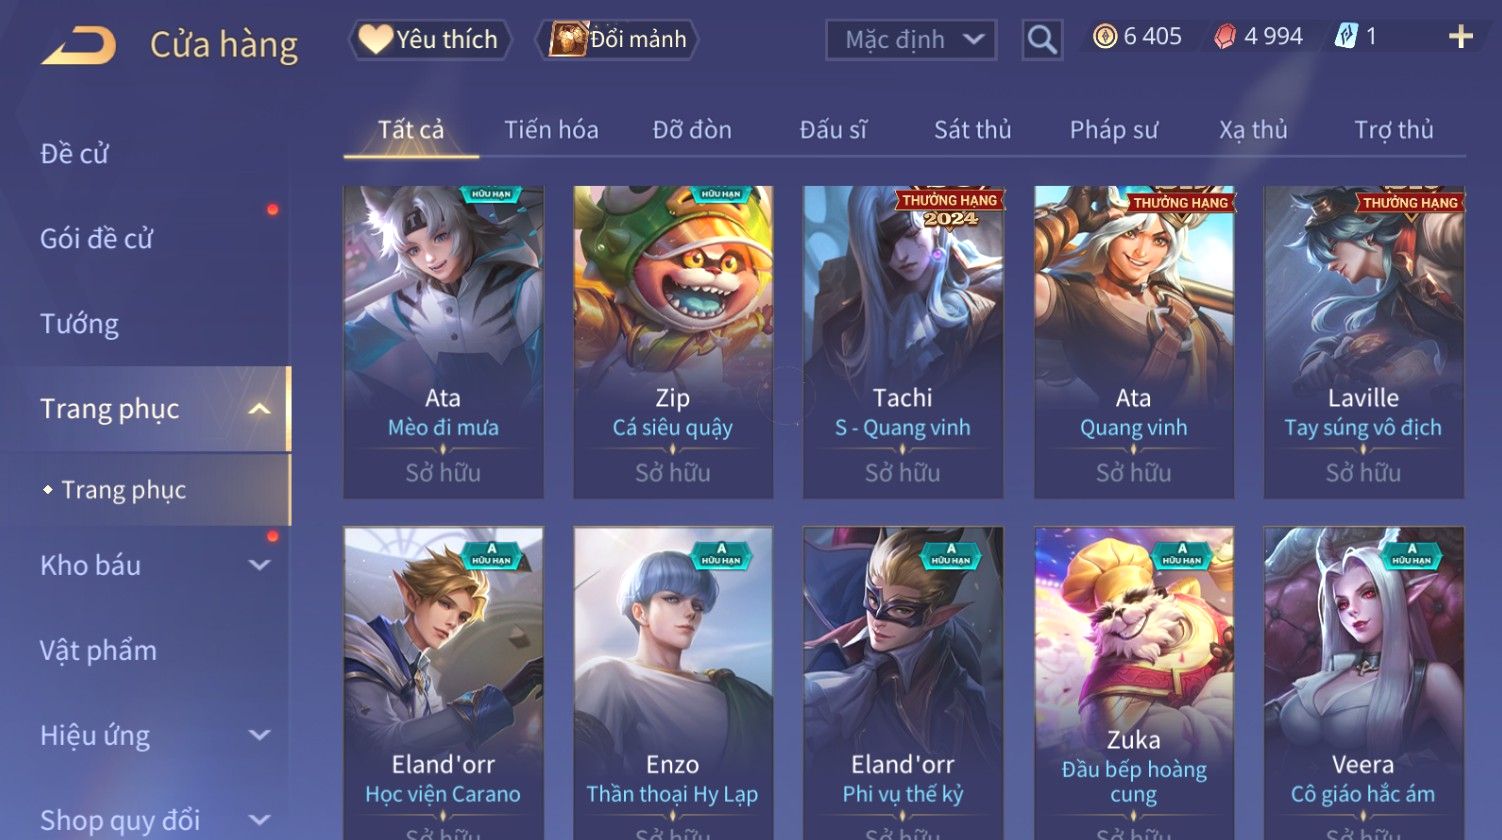1502x840 pixels.
Task: Open Gói đề cử in the sidebar
Action: 96,239
